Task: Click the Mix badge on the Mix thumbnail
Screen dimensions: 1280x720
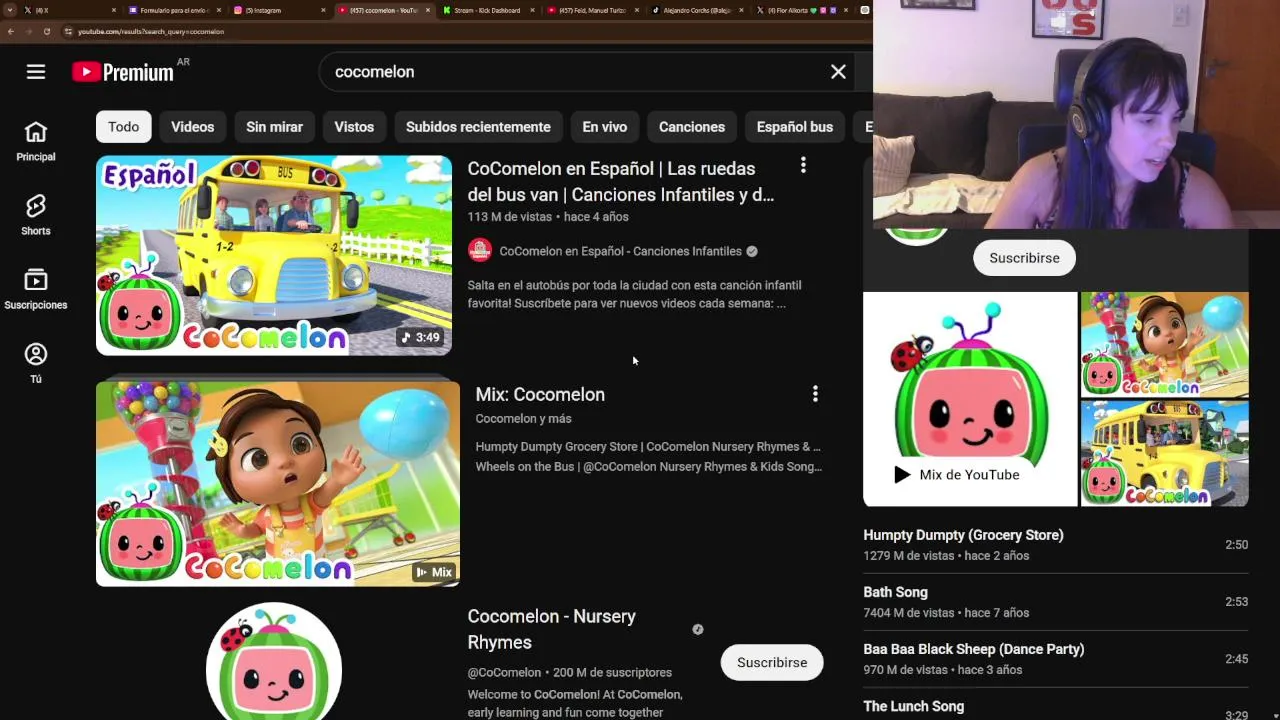Action: (434, 572)
